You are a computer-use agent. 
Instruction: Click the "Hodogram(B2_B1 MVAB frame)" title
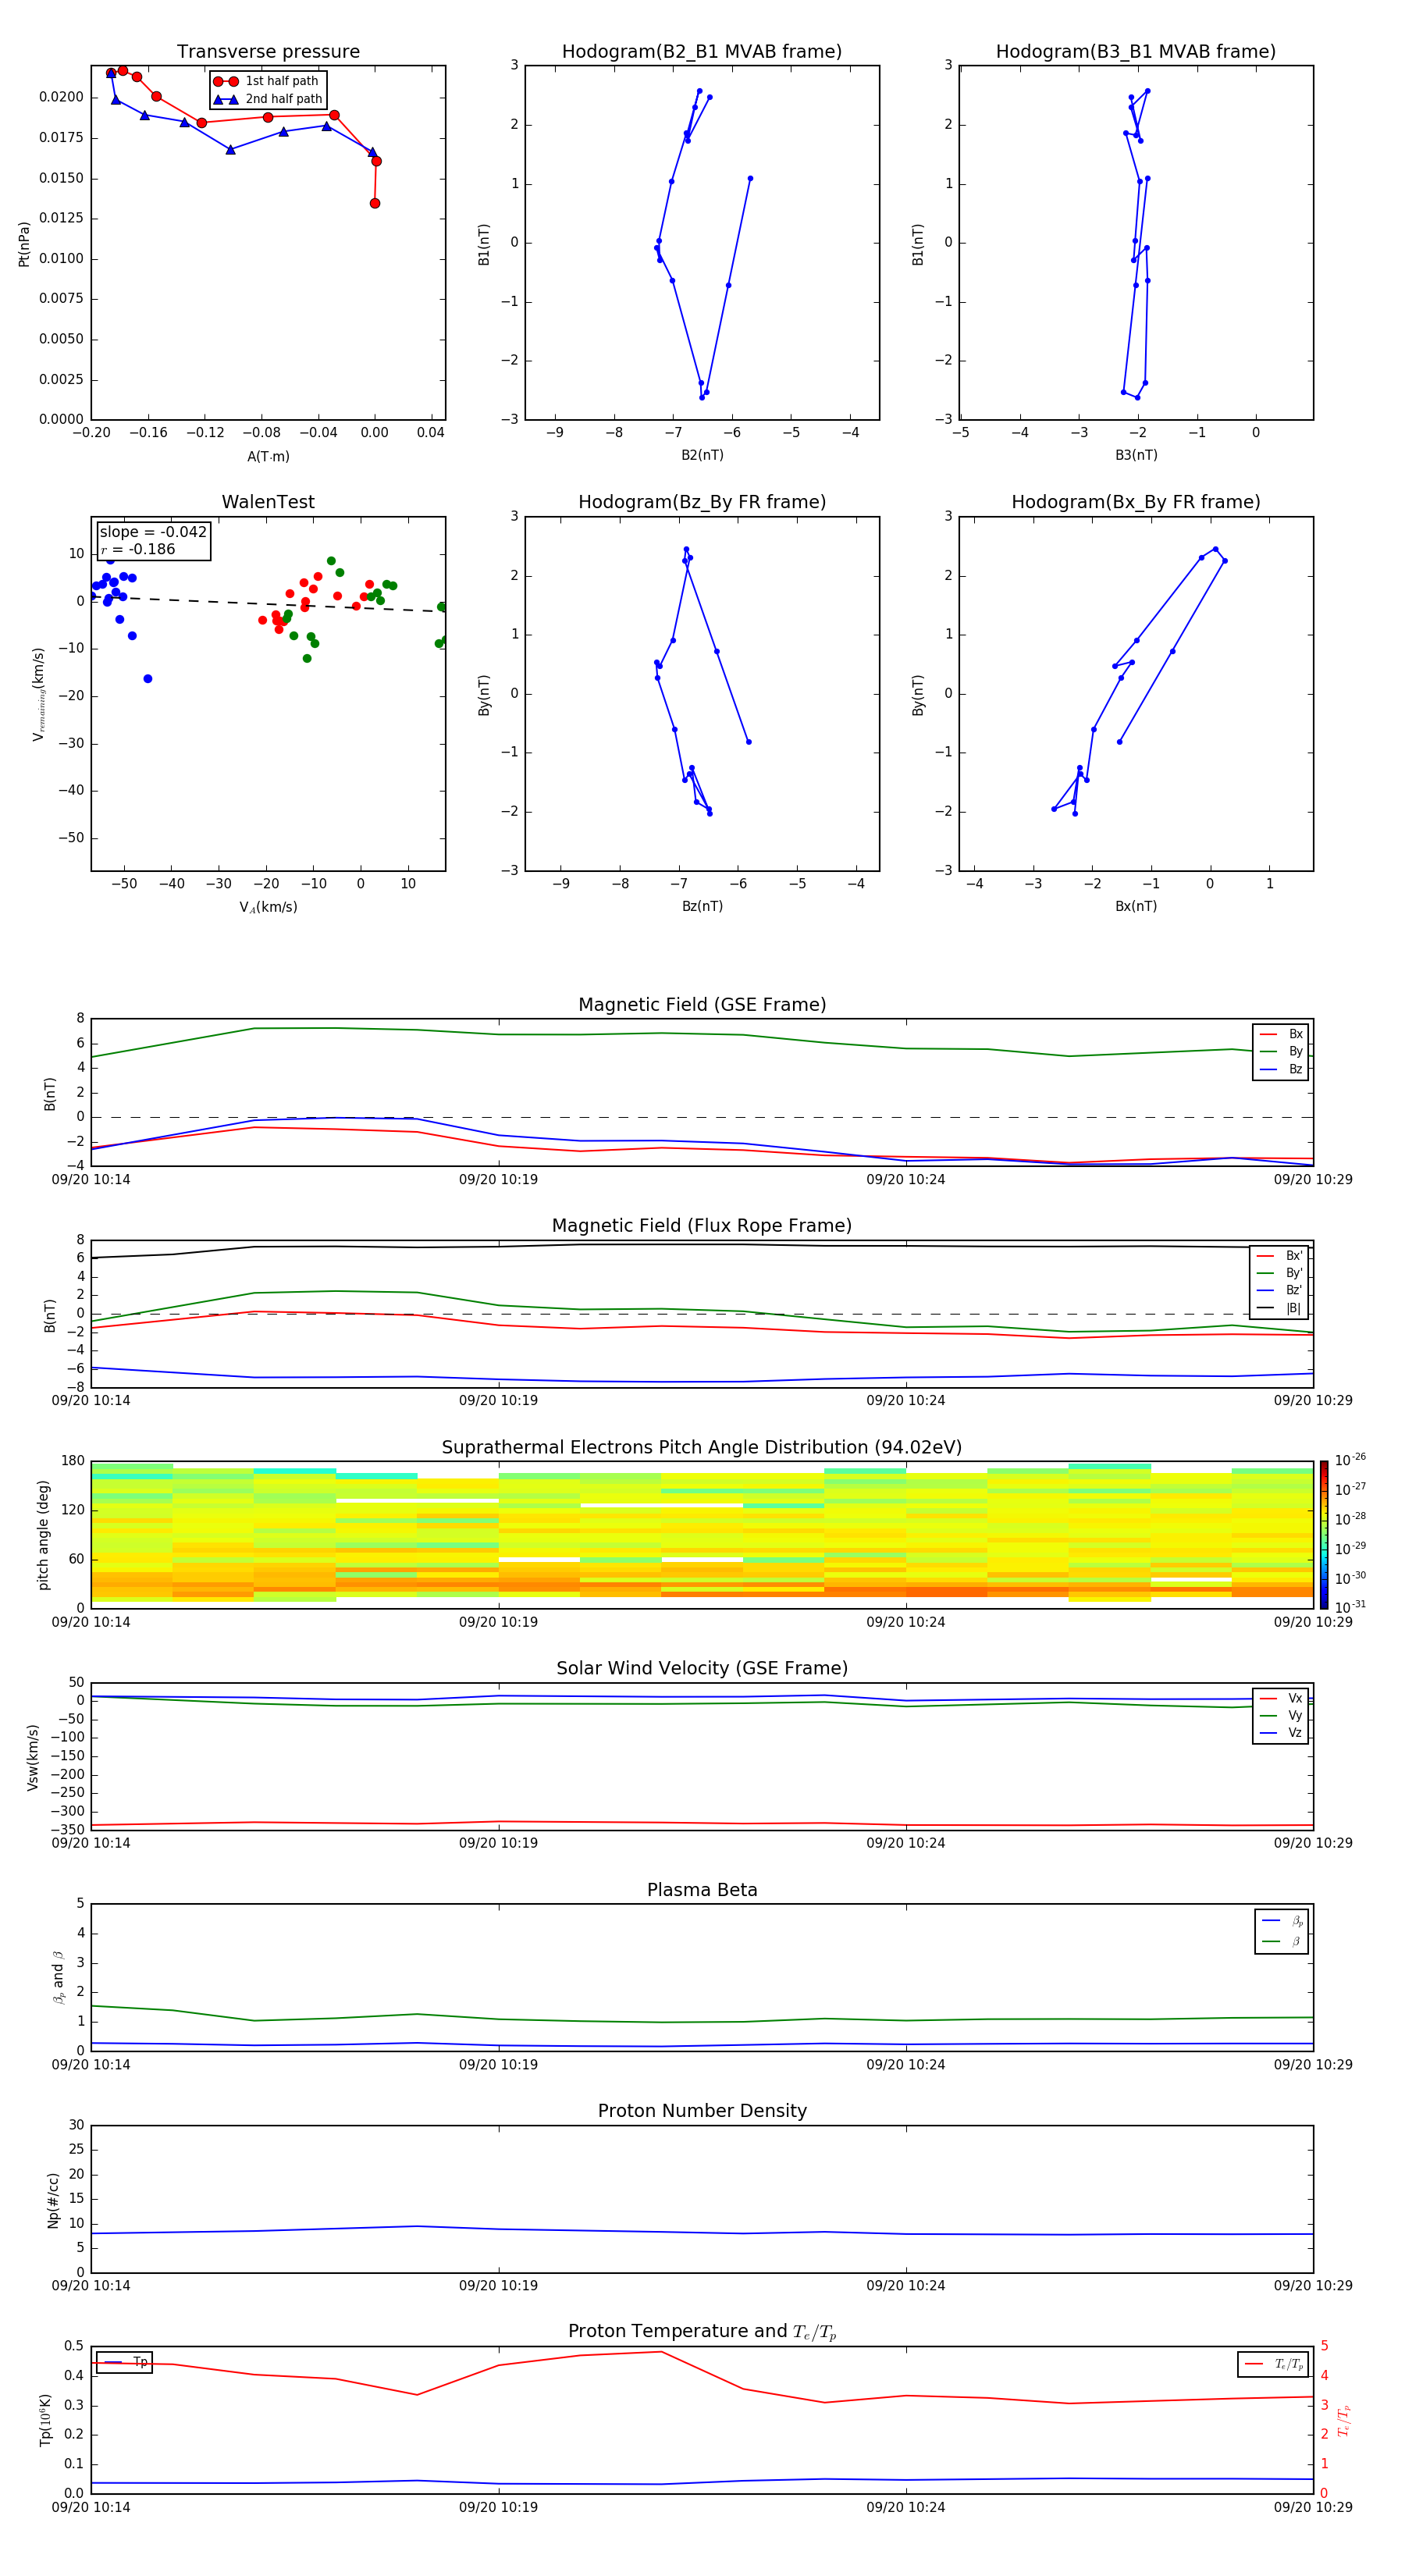pos(702,52)
